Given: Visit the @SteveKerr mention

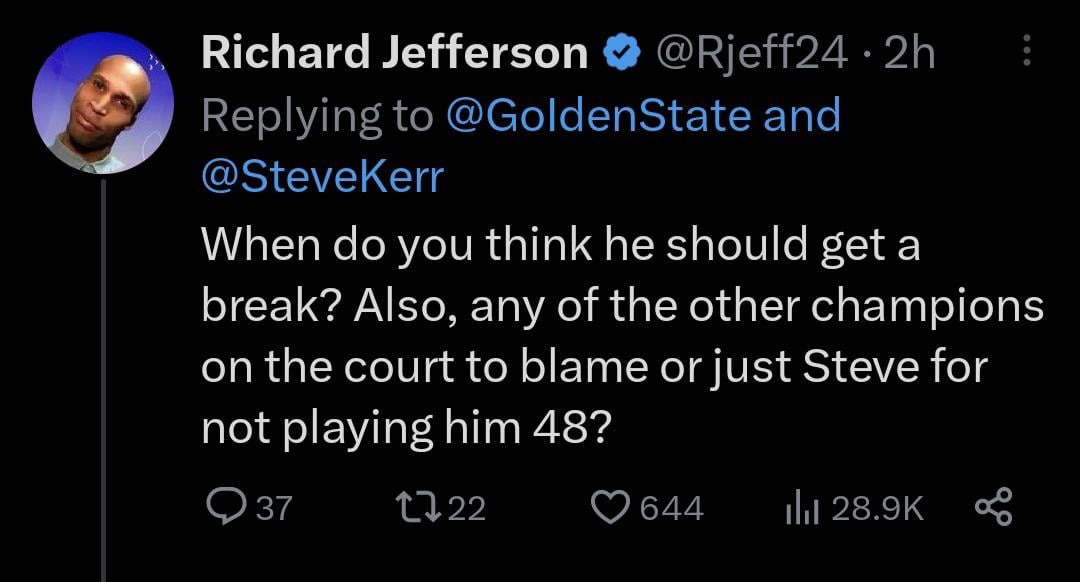Looking at the screenshot, I should [x=323, y=176].
